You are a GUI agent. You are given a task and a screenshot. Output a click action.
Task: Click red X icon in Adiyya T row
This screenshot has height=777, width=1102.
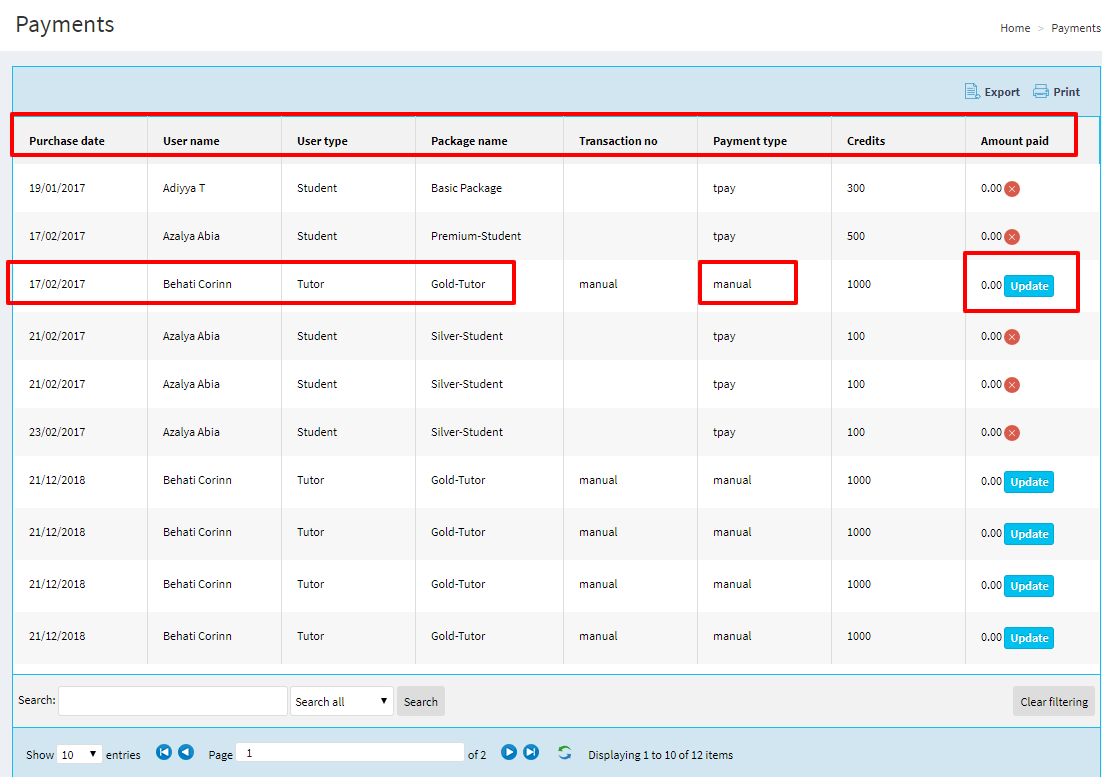1012,189
